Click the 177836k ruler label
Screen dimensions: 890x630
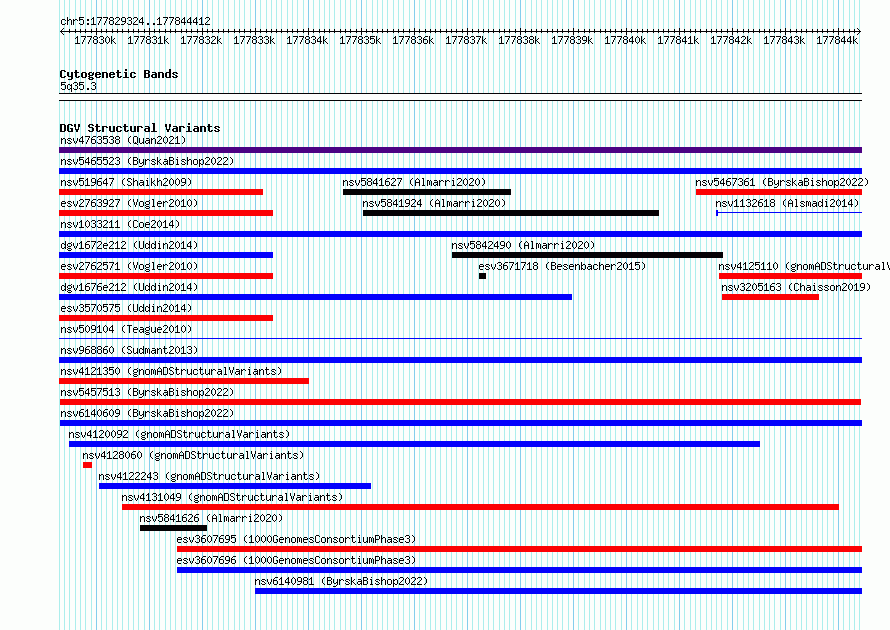[413, 40]
